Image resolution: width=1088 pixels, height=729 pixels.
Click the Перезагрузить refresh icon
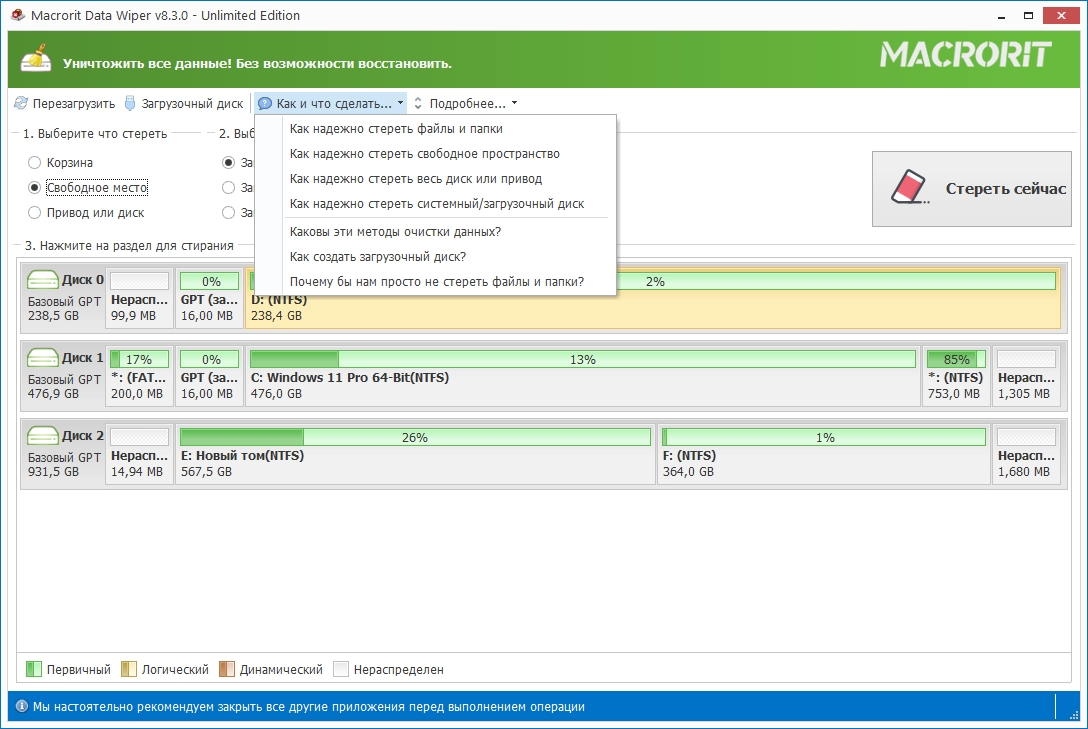(x=22, y=103)
